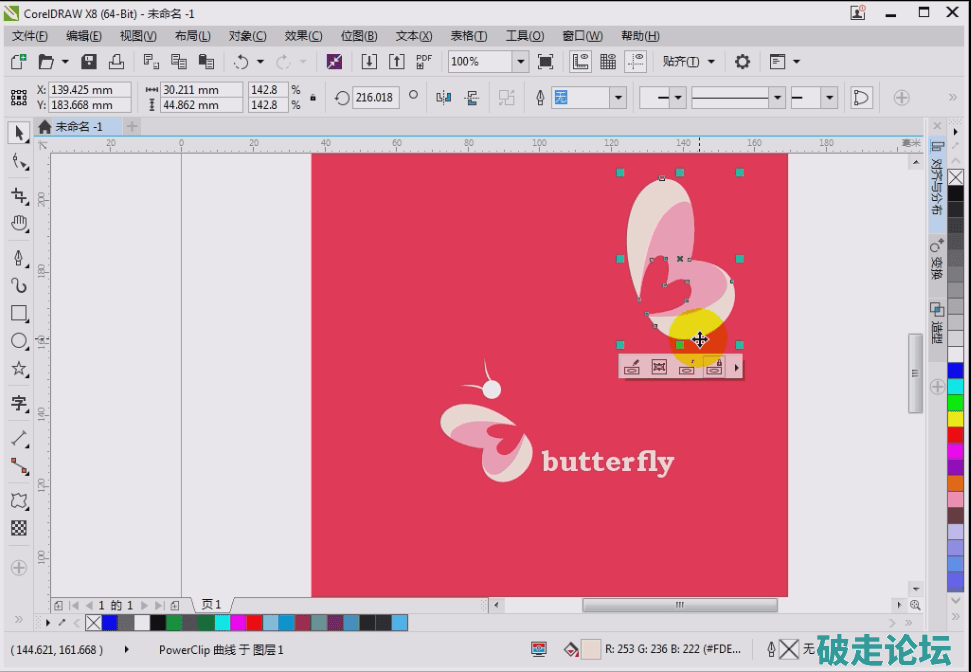This screenshot has width=971, height=672.
Task: Click the Save disk icon
Action: coord(89,62)
